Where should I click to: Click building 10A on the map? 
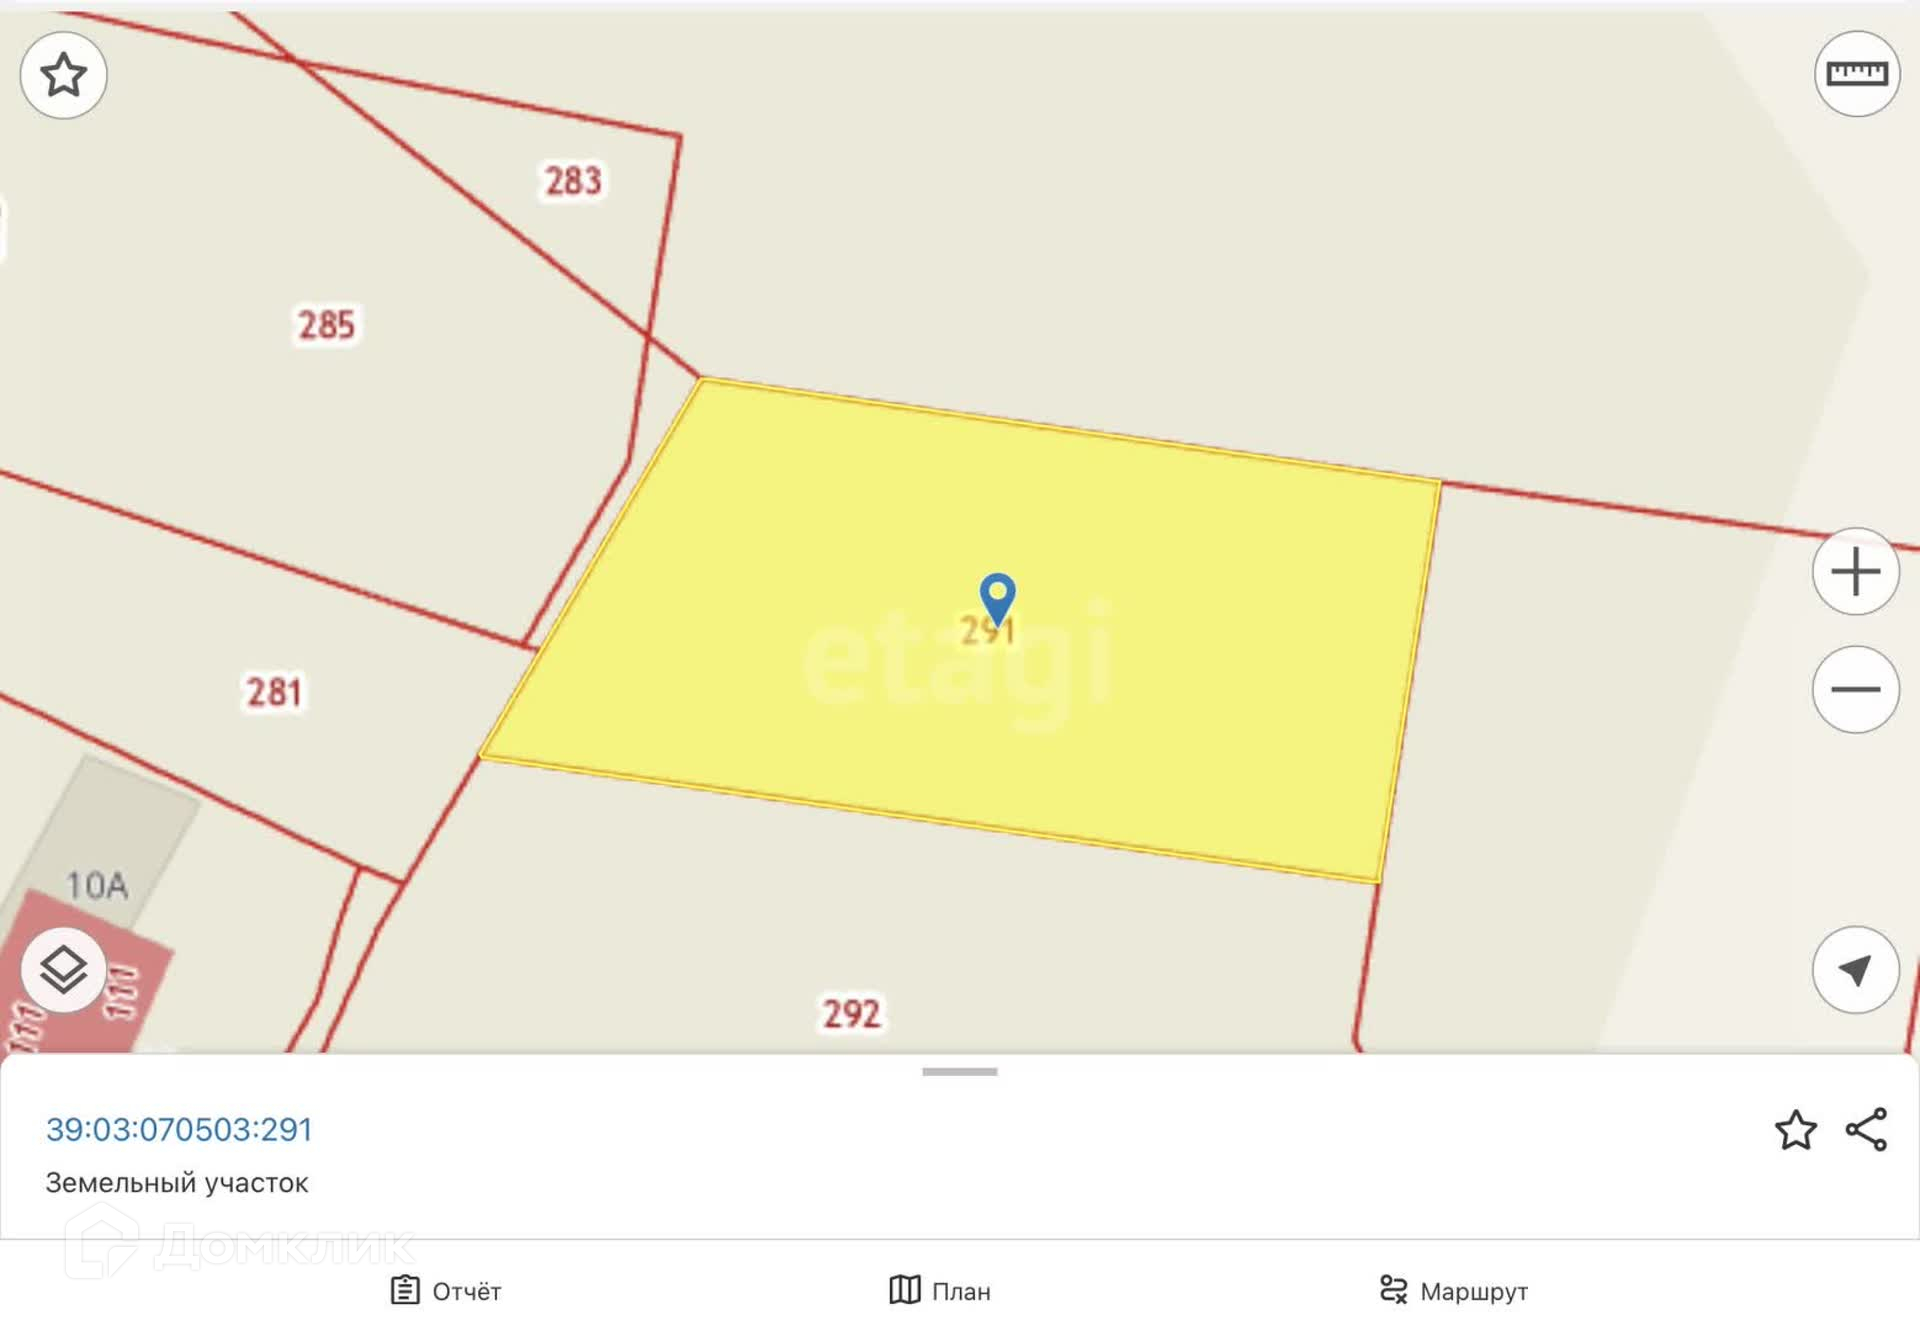coord(97,885)
